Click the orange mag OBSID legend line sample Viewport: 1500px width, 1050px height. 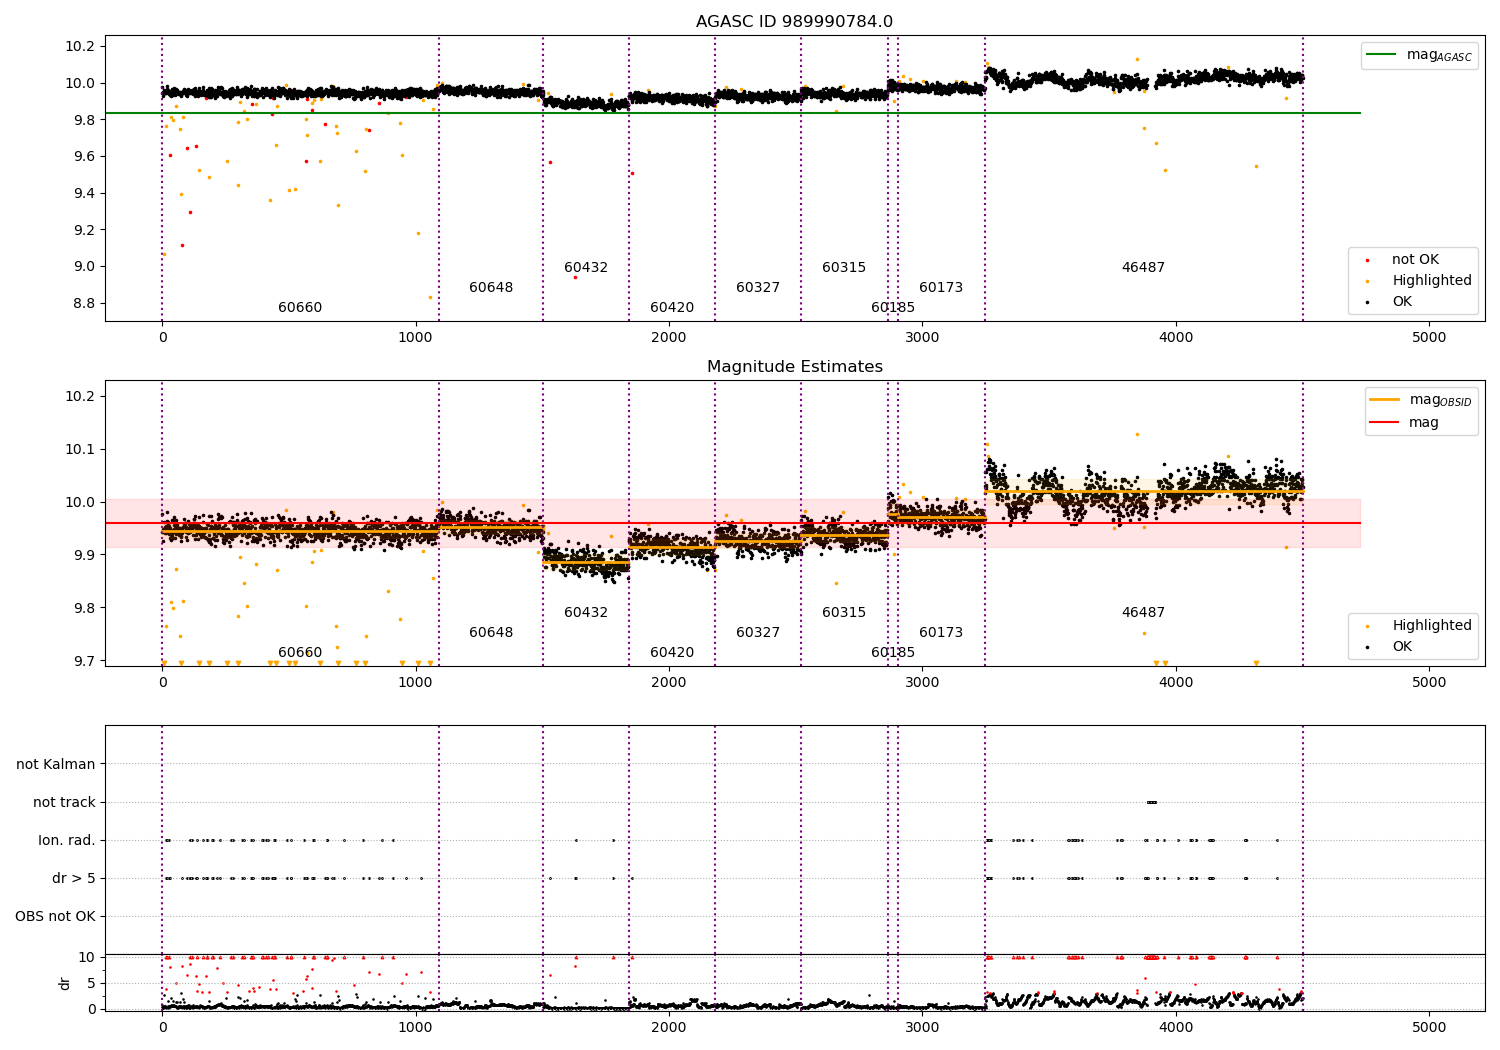(x=1385, y=399)
